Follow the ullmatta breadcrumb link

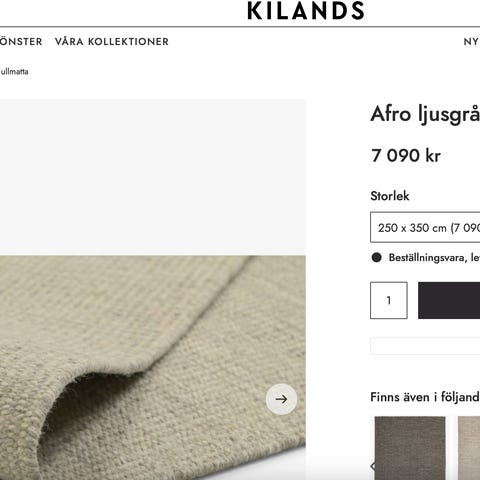click(14, 71)
